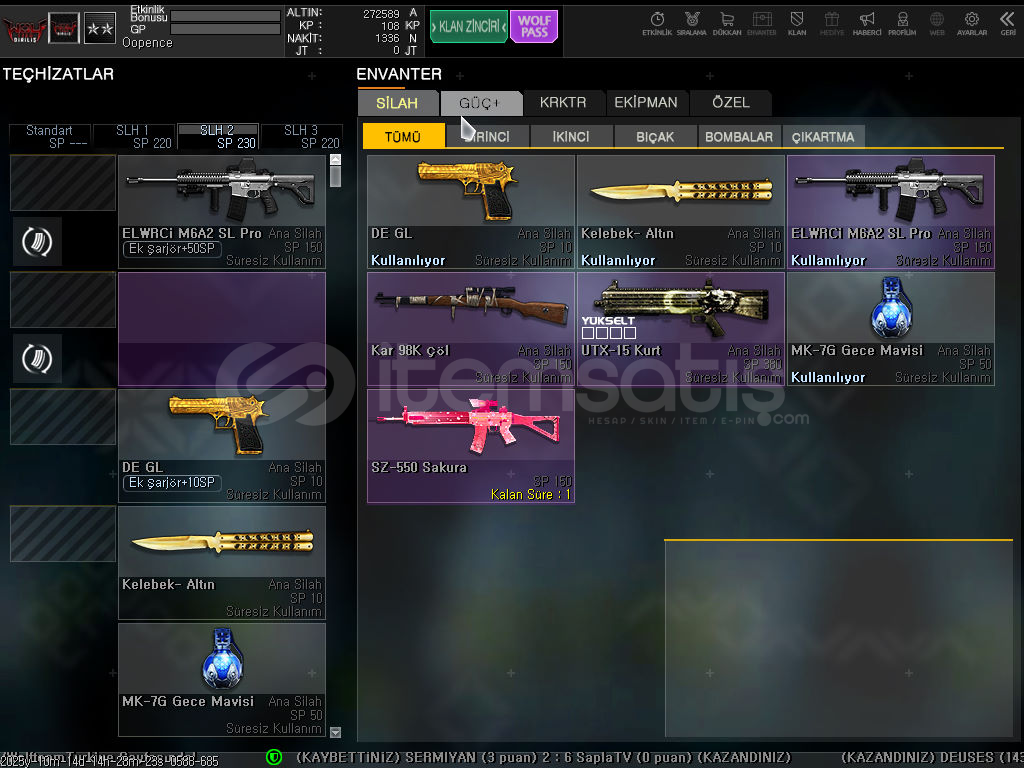Switch to the KRKTR inventory tab
1024x768 pixels.
pyautogui.click(x=563, y=103)
